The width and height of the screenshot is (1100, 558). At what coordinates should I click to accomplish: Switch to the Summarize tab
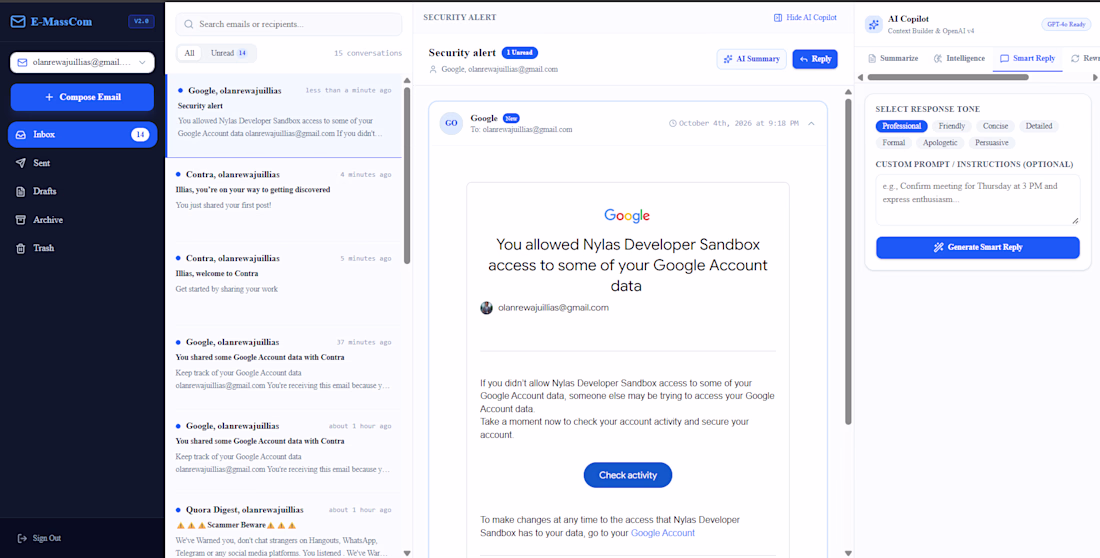click(892, 58)
